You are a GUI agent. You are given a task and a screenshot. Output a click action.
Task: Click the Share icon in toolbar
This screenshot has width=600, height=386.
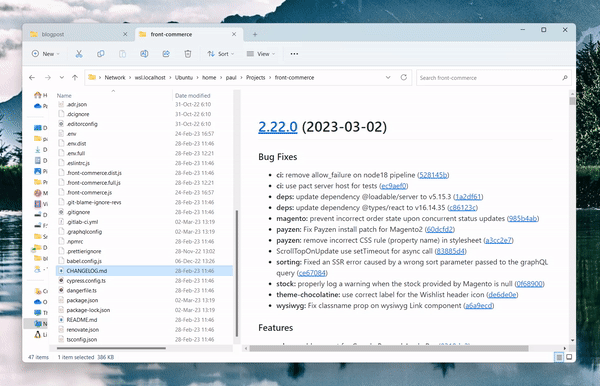click(166, 54)
